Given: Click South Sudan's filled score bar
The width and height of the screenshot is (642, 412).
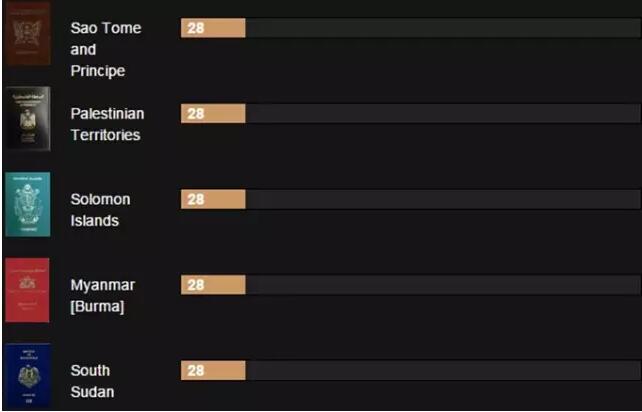Looking at the screenshot, I should pyautogui.click(x=213, y=371).
